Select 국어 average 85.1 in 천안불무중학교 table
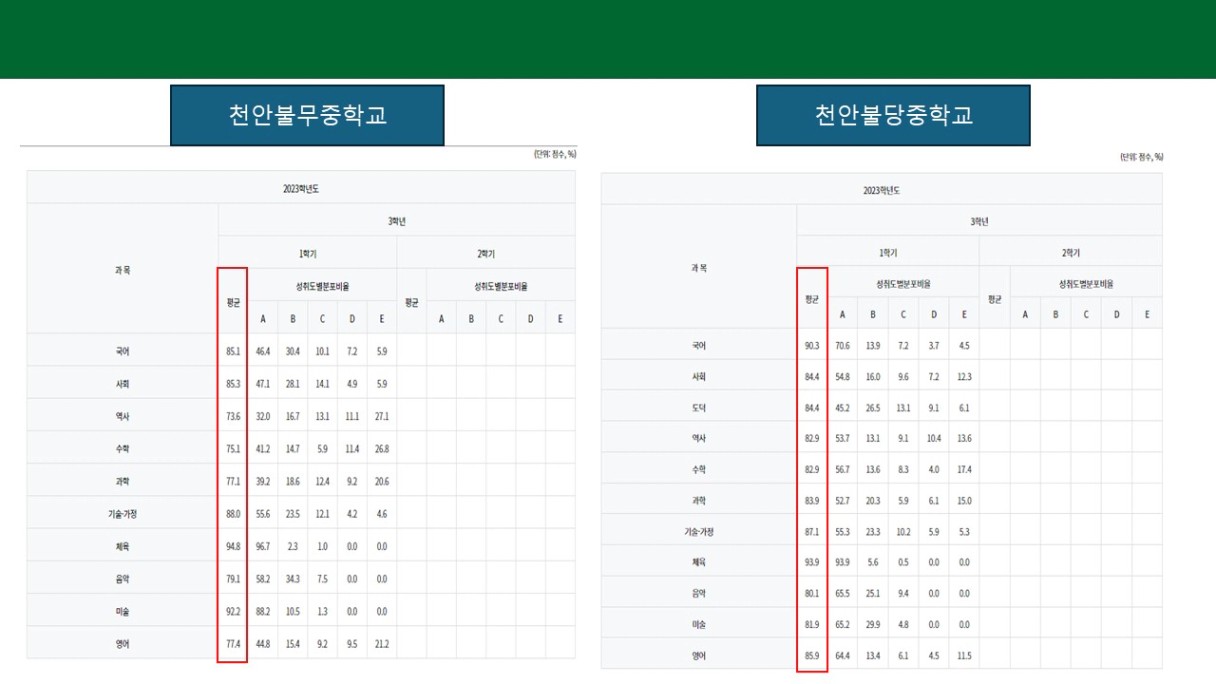Image resolution: width=1216 pixels, height=684 pixels. 233,352
